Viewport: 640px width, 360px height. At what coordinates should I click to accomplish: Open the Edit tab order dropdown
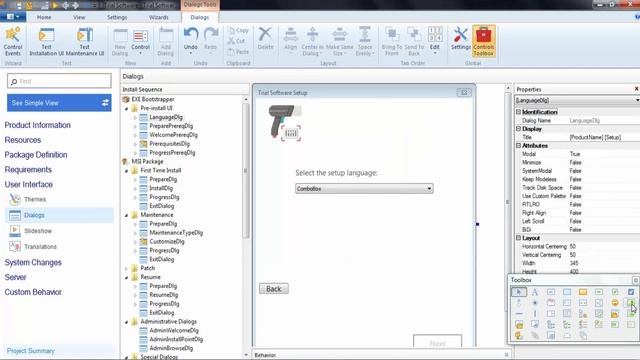point(435,41)
